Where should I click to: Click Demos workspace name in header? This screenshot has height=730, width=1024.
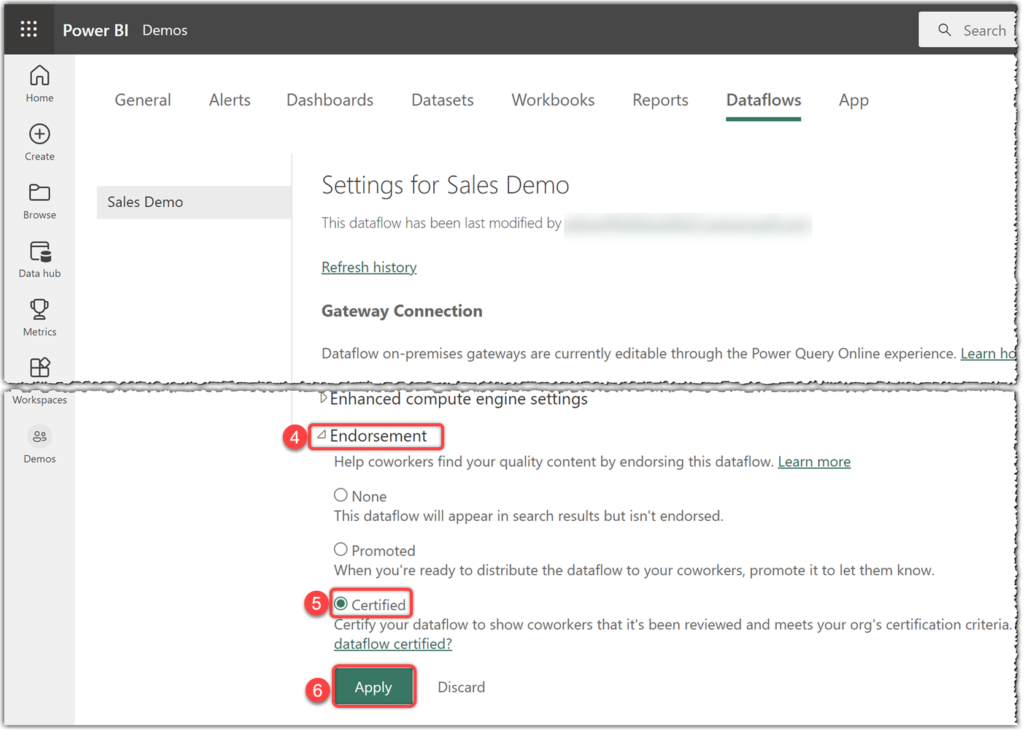click(165, 30)
